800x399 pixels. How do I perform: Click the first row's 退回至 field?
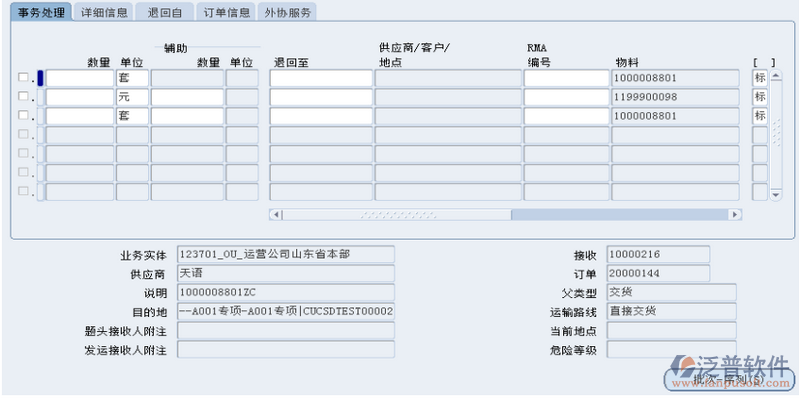pyautogui.click(x=321, y=78)
